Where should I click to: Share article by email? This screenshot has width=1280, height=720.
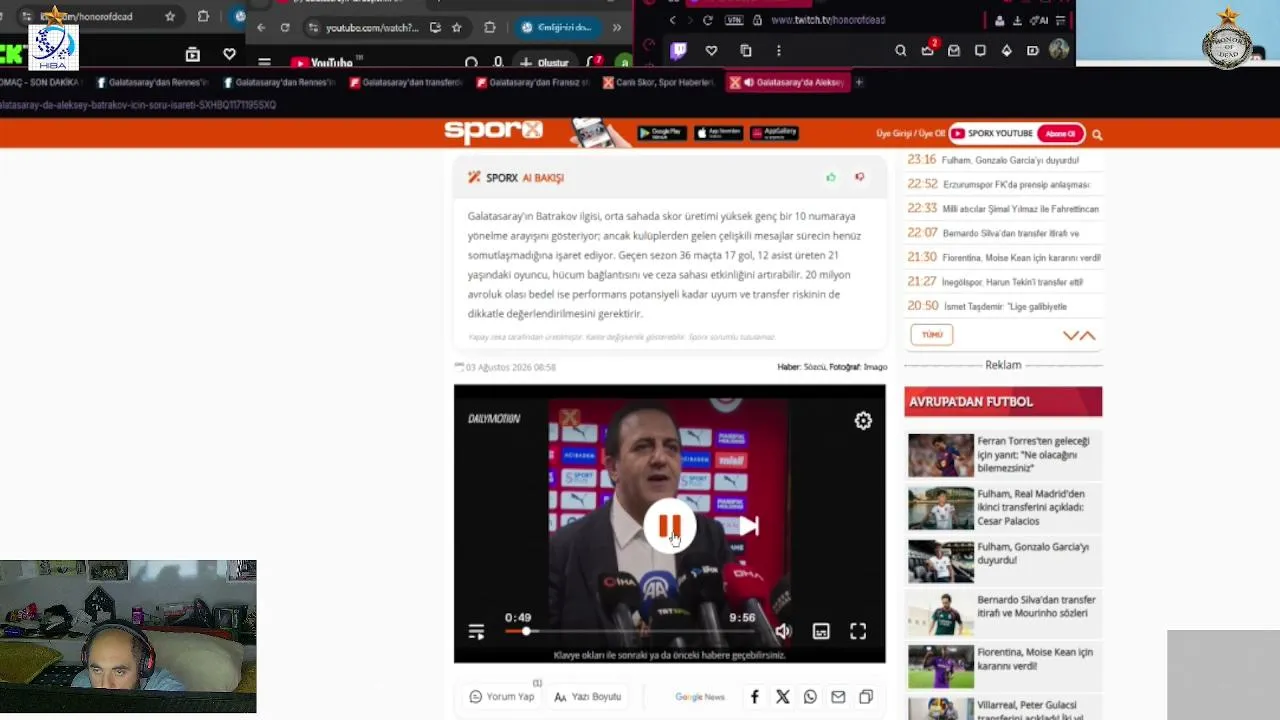pyautogui.click(x=838, y=697)
